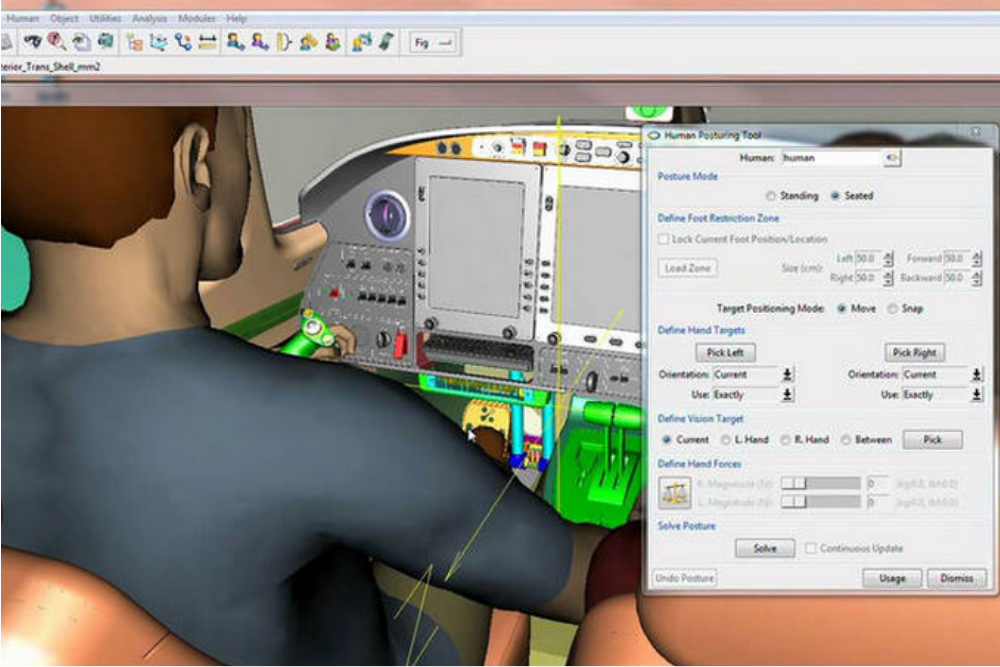Click the Pick Left hand target button
1000x667 pixels.
point(725,353)
